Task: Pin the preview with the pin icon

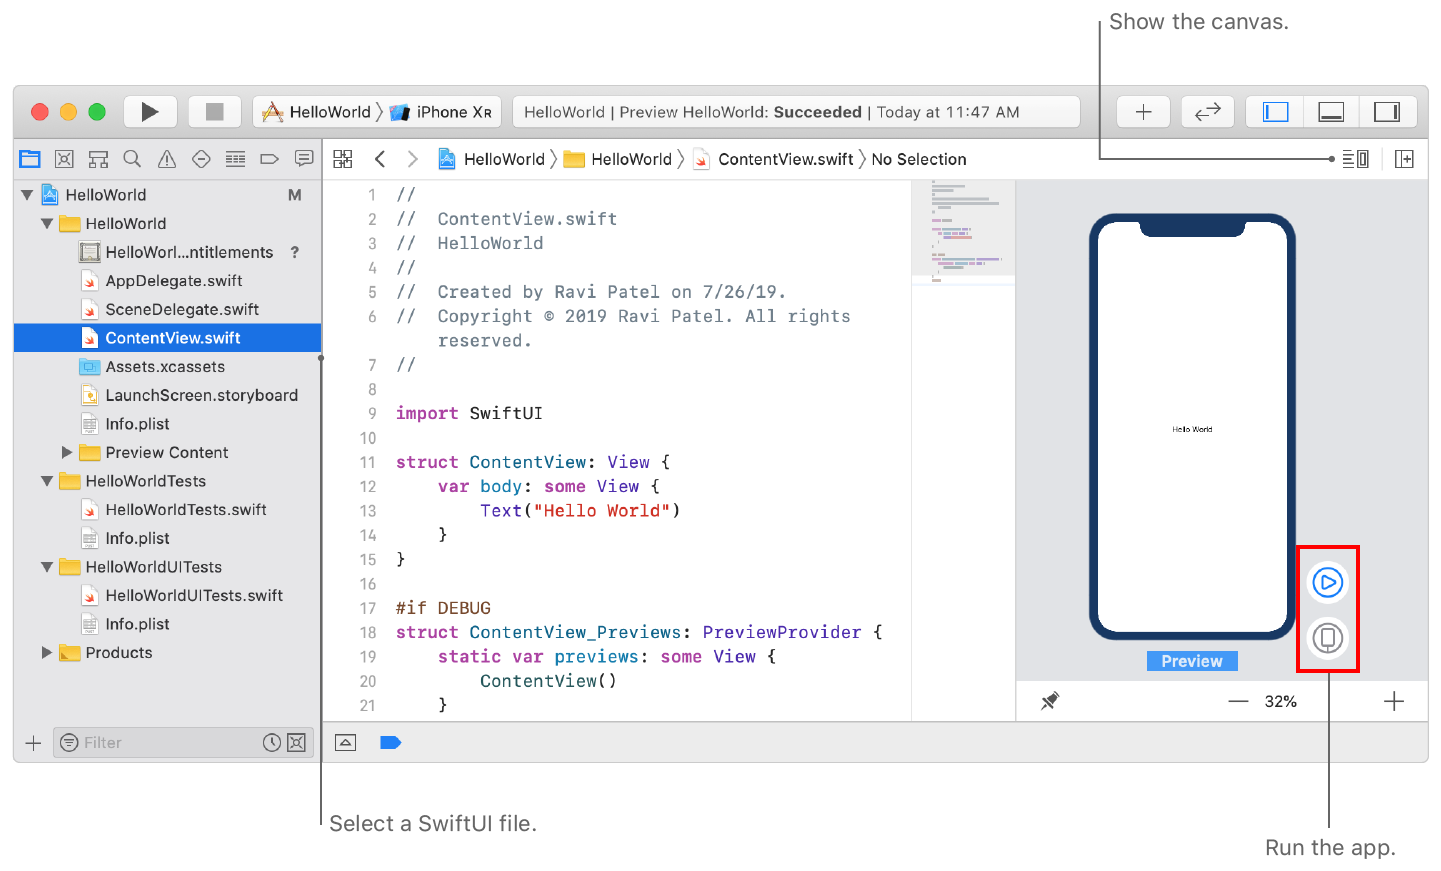Action: [1049, 701]
